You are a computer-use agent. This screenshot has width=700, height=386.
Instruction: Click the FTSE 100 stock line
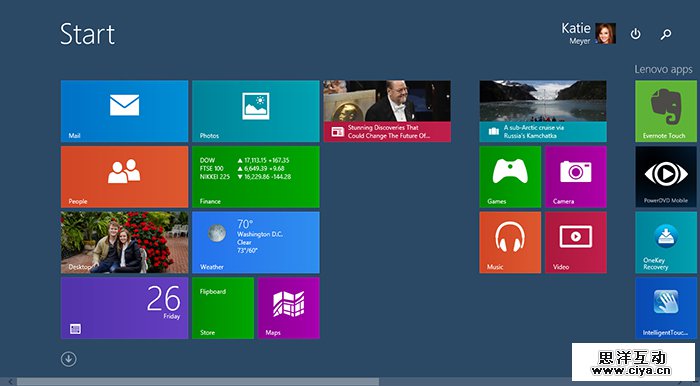(x=242, y=168)
